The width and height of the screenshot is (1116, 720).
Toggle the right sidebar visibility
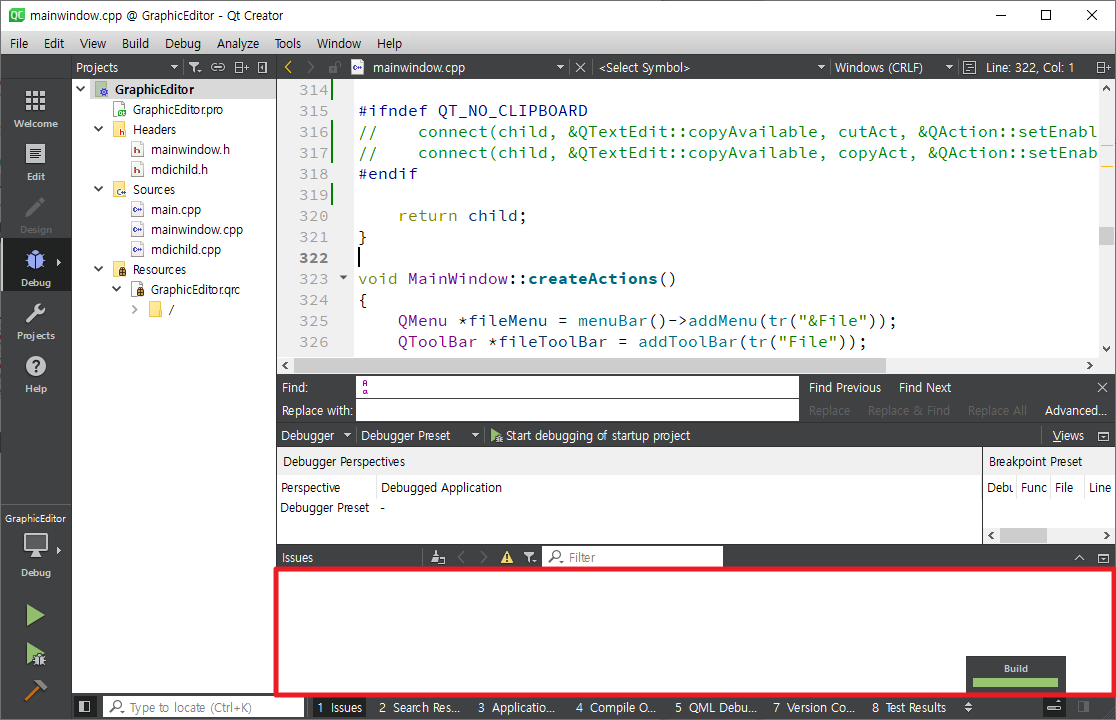tap(1083, 706)
